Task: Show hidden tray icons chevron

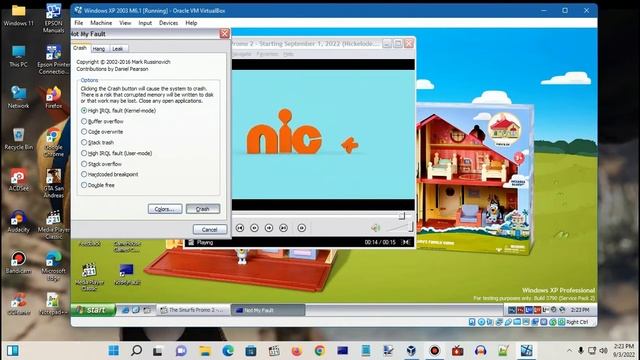Action: (x=569, y=351)
